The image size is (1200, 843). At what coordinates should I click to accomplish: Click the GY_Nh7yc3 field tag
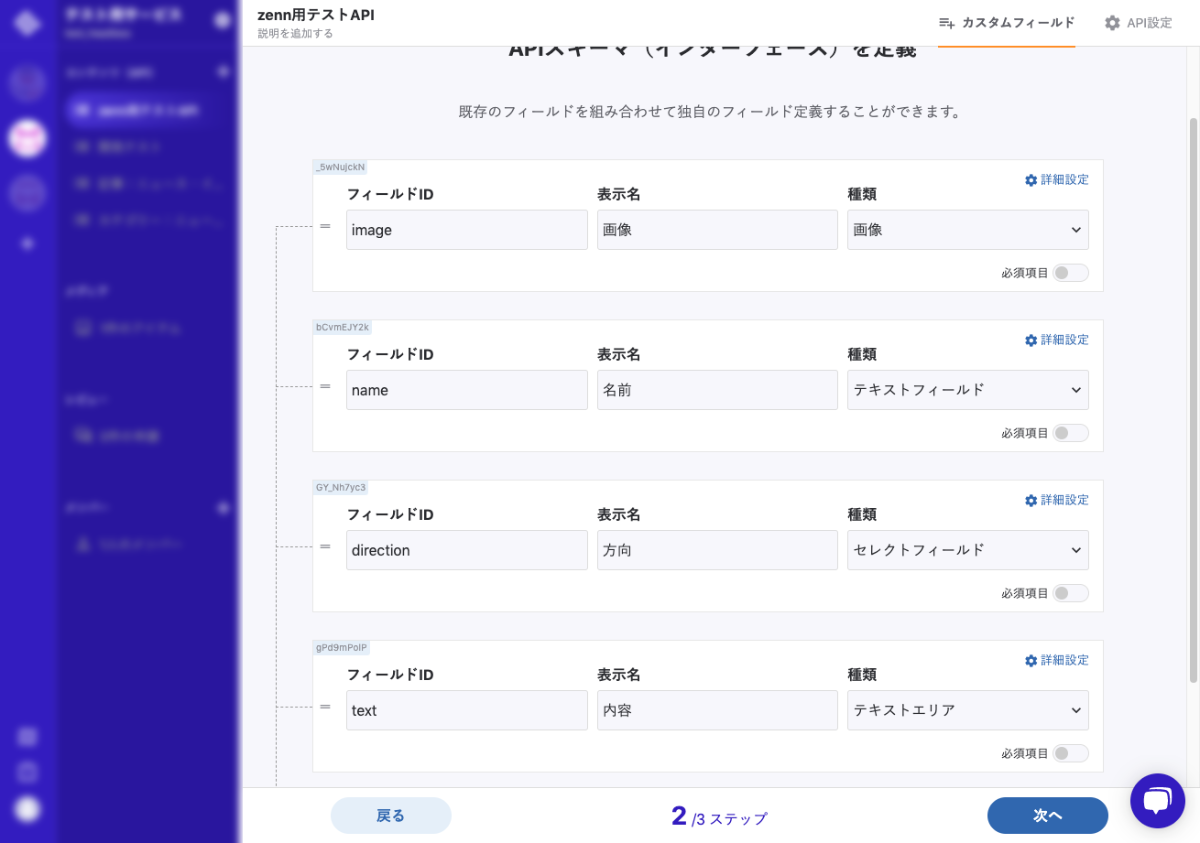[x=341, y=487]
